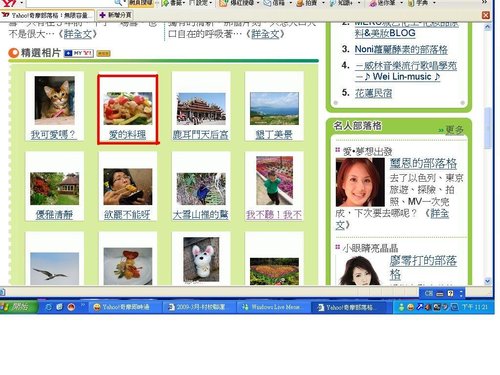Open the Wei Lin-music blog link
500x375 pixels.
click(x=406, y=71)
